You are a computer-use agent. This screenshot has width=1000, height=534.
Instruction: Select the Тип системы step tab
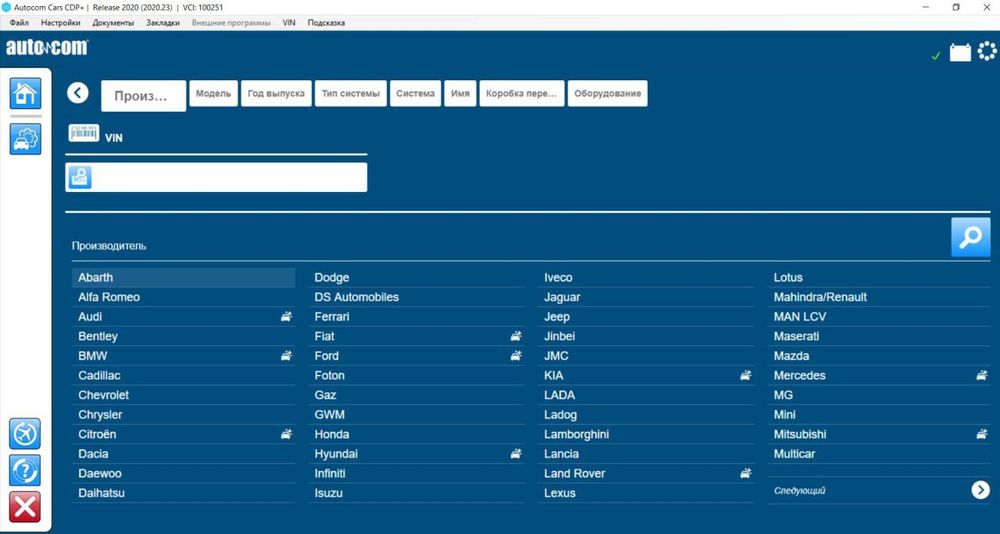click(x=351, y=93)
